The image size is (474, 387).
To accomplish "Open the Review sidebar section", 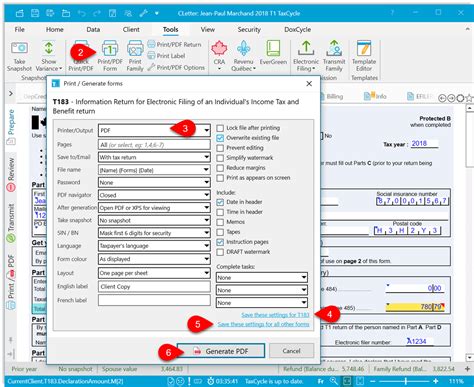I will point(11,174).
